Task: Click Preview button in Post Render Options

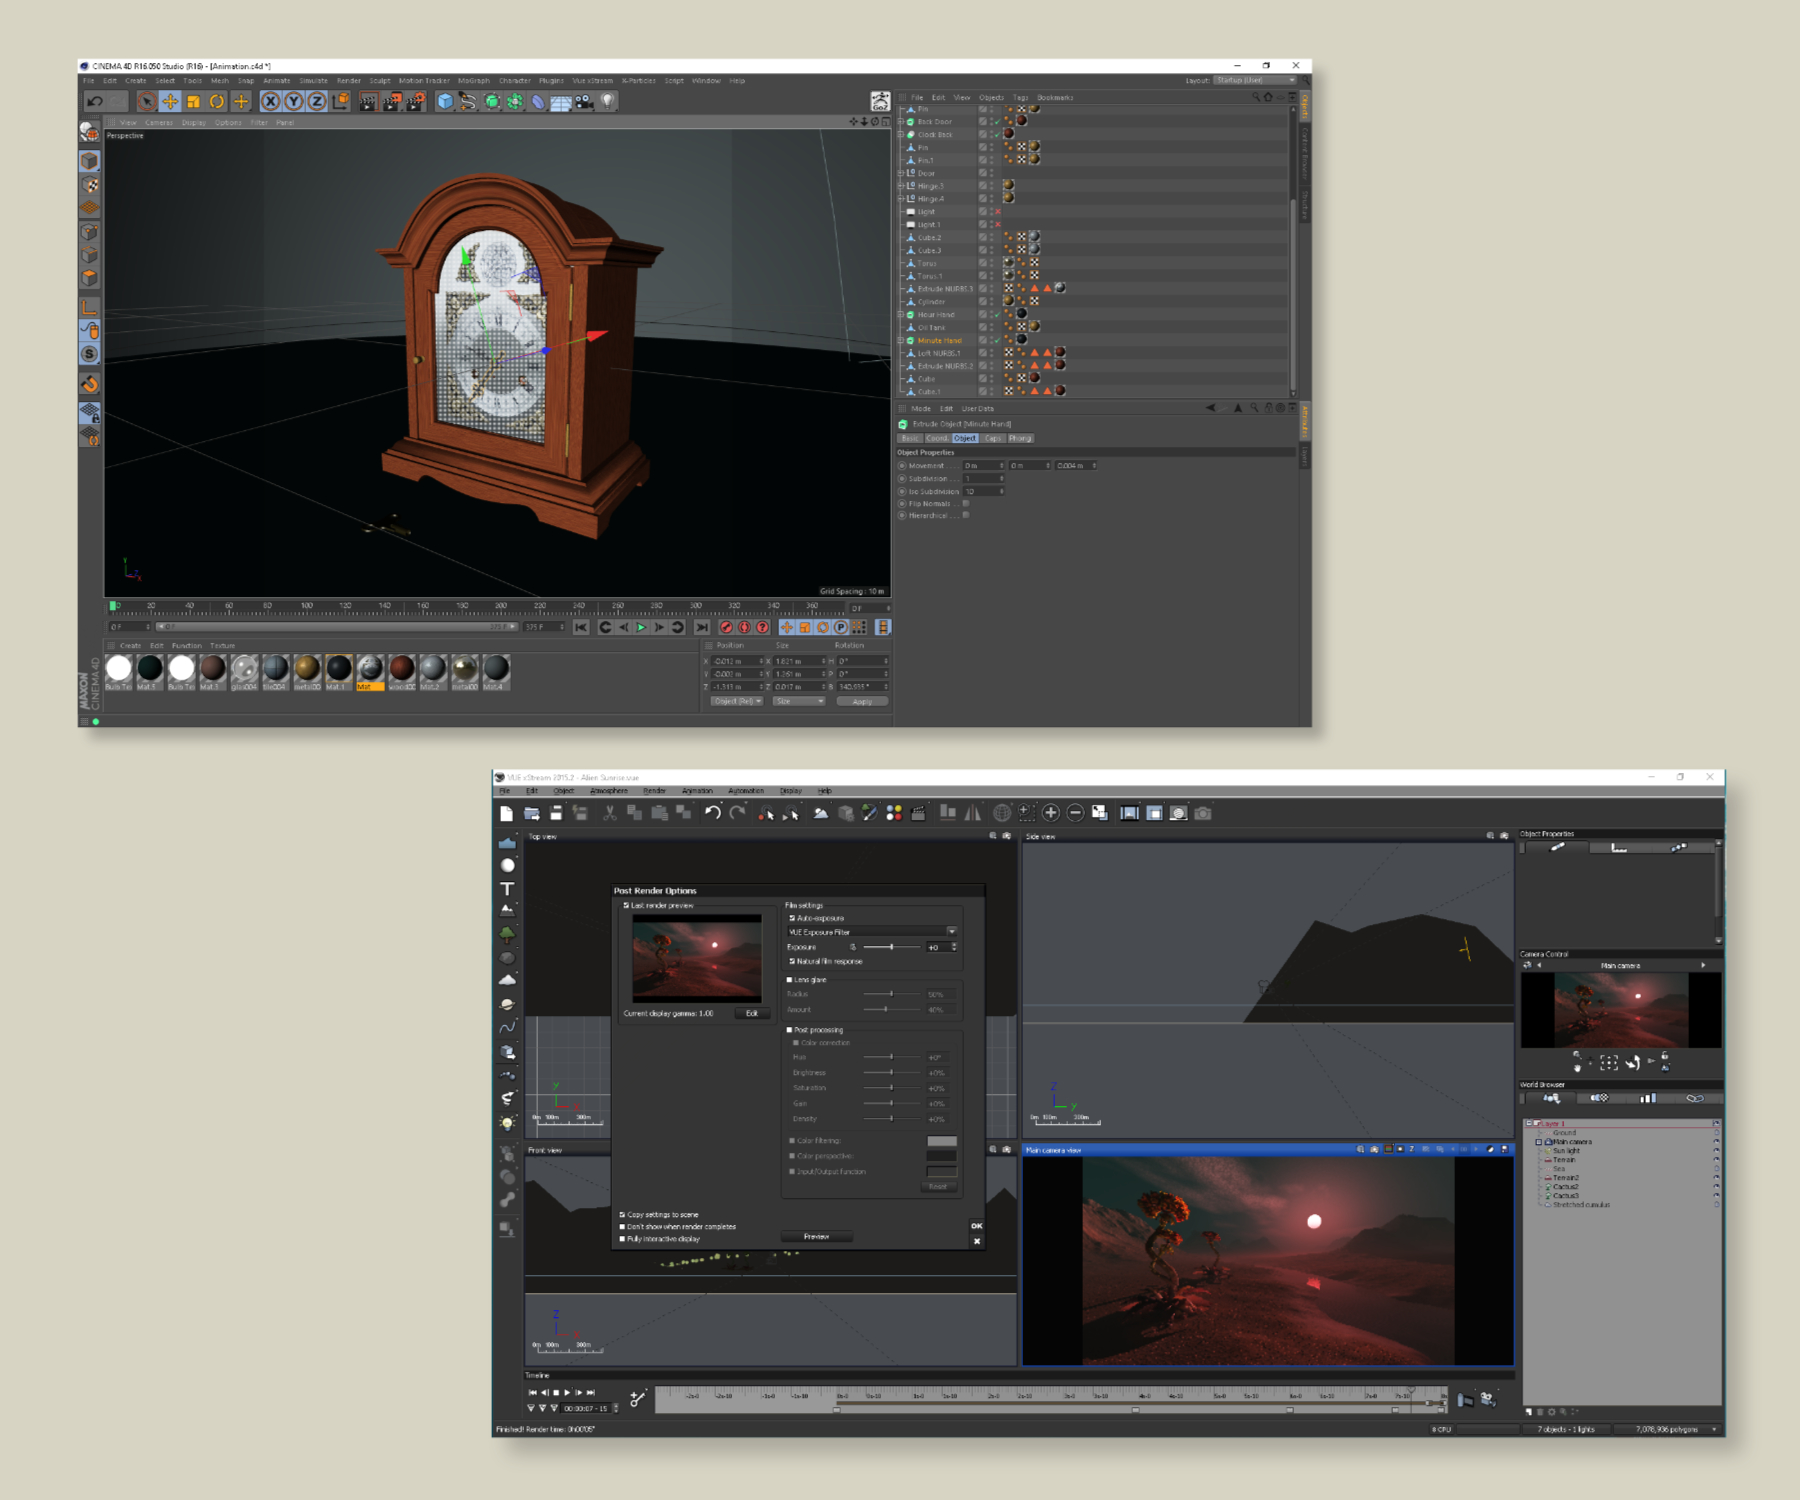Action: (x=816, y=1237)
